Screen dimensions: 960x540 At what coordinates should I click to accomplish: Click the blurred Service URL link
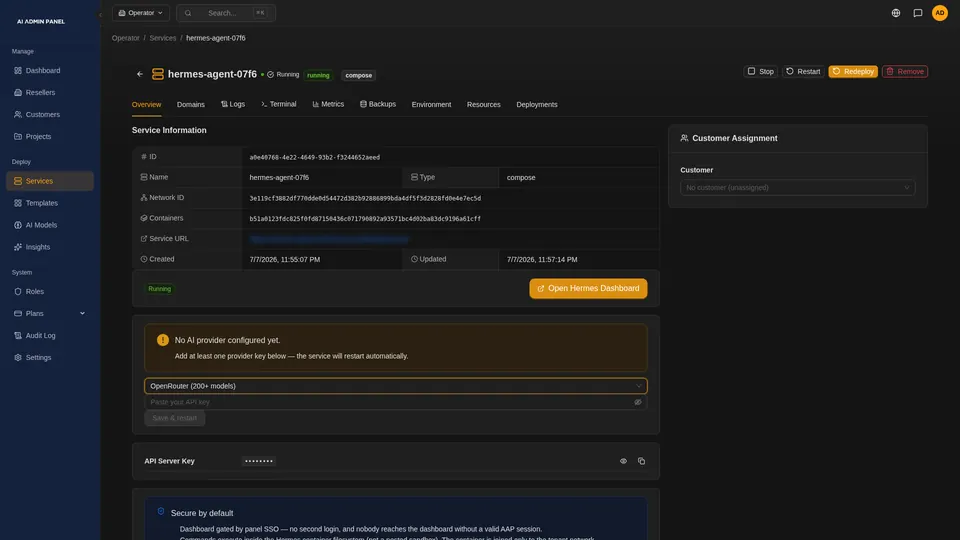click(x=329, y=239)
